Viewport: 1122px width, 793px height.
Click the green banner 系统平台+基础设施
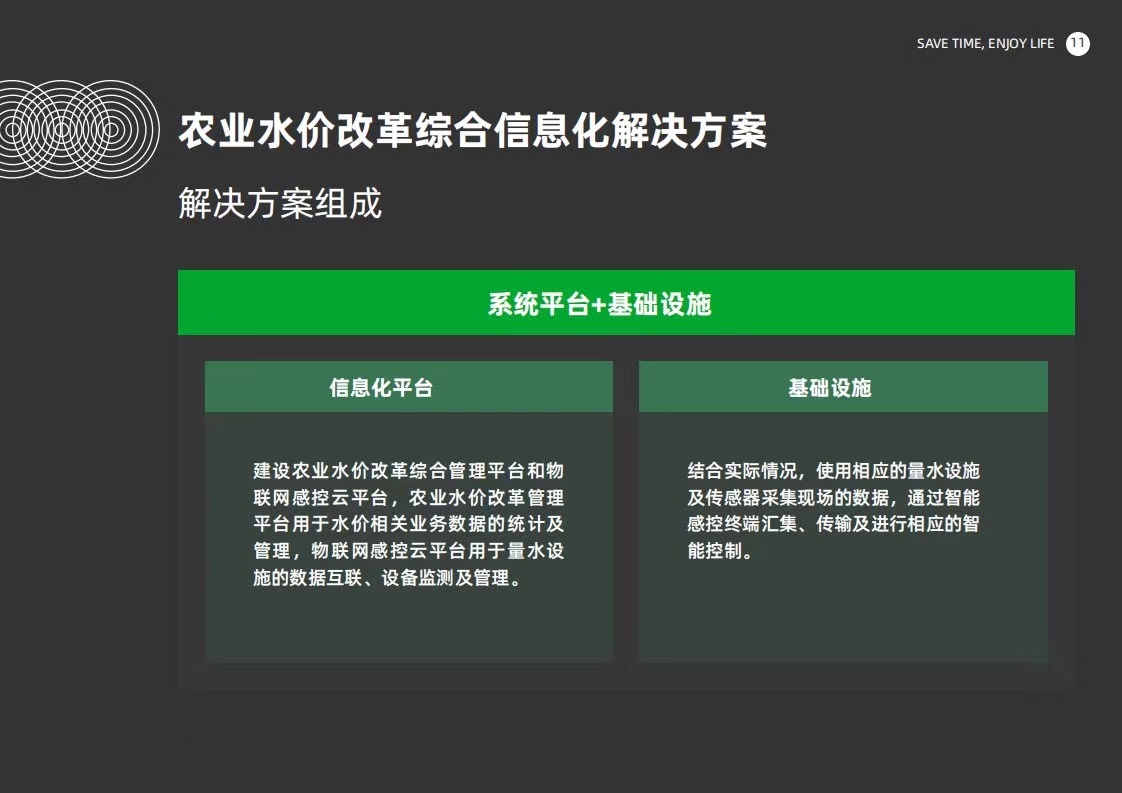pyautogui.click(x=626, y=303)
